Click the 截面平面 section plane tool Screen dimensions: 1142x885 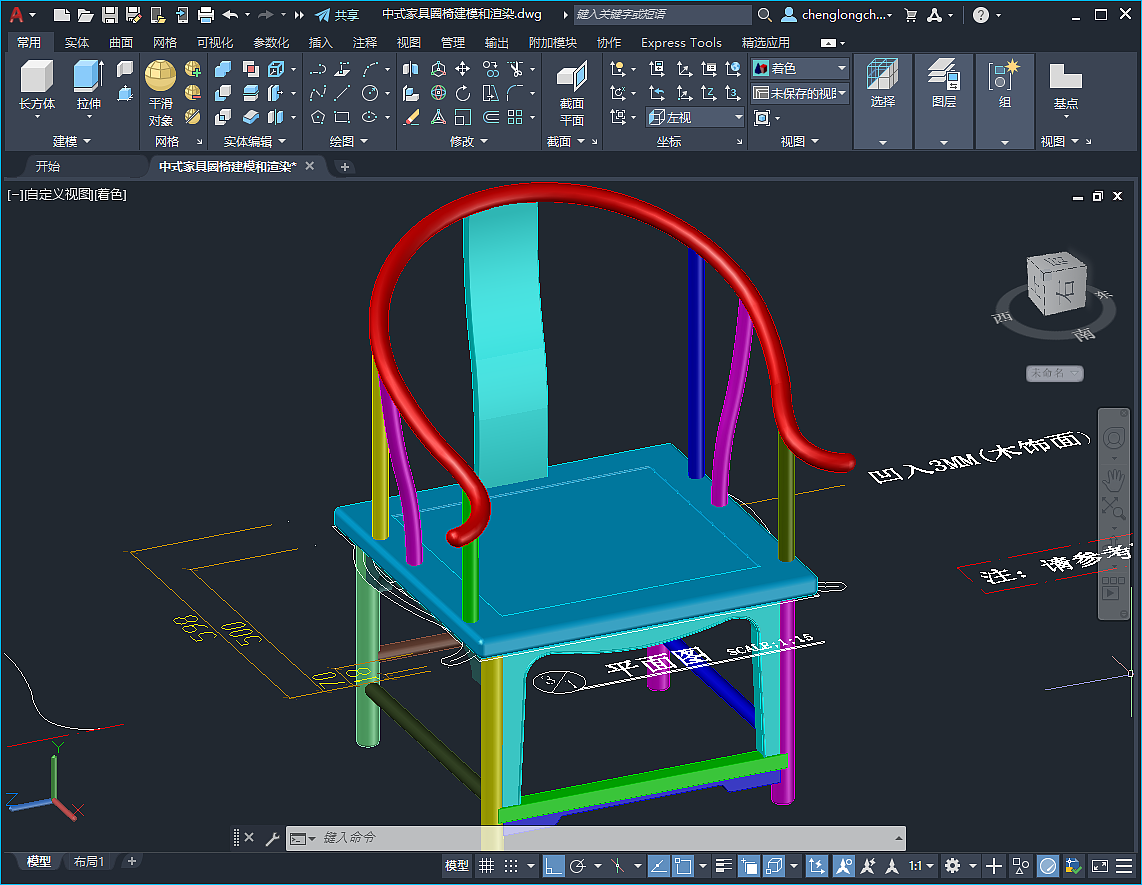(571, 93)
